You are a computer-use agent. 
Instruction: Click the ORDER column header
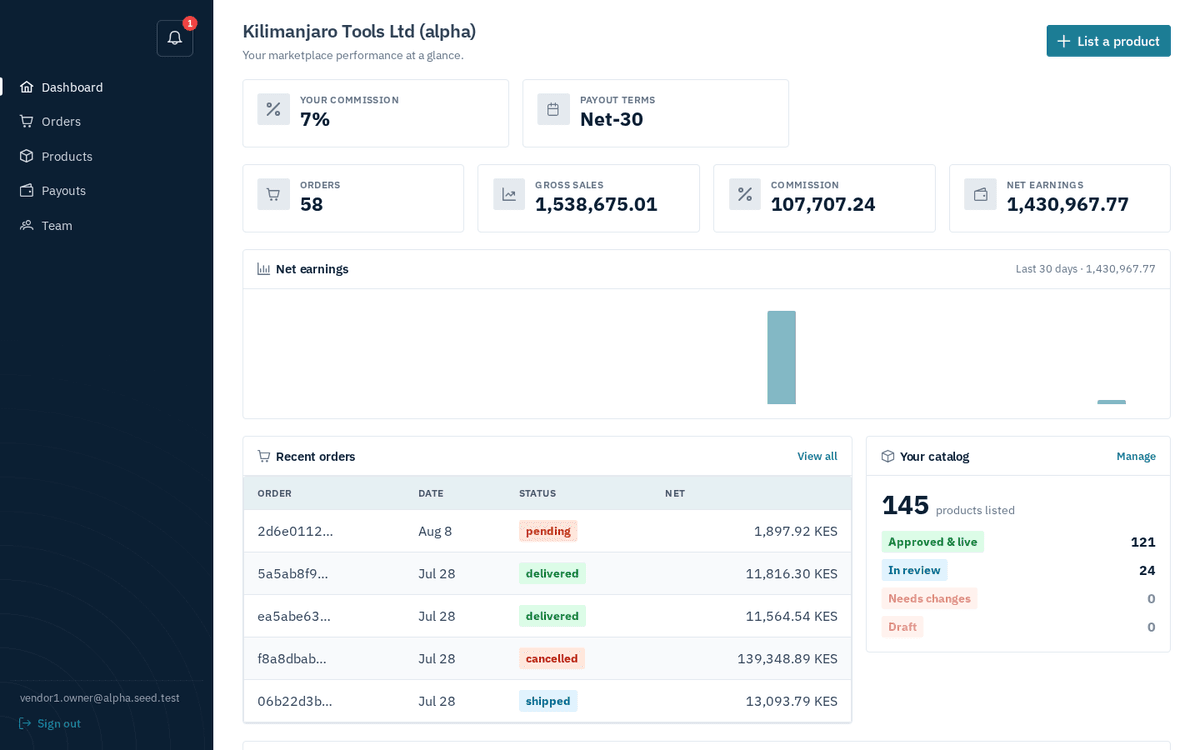click(275, 493)
